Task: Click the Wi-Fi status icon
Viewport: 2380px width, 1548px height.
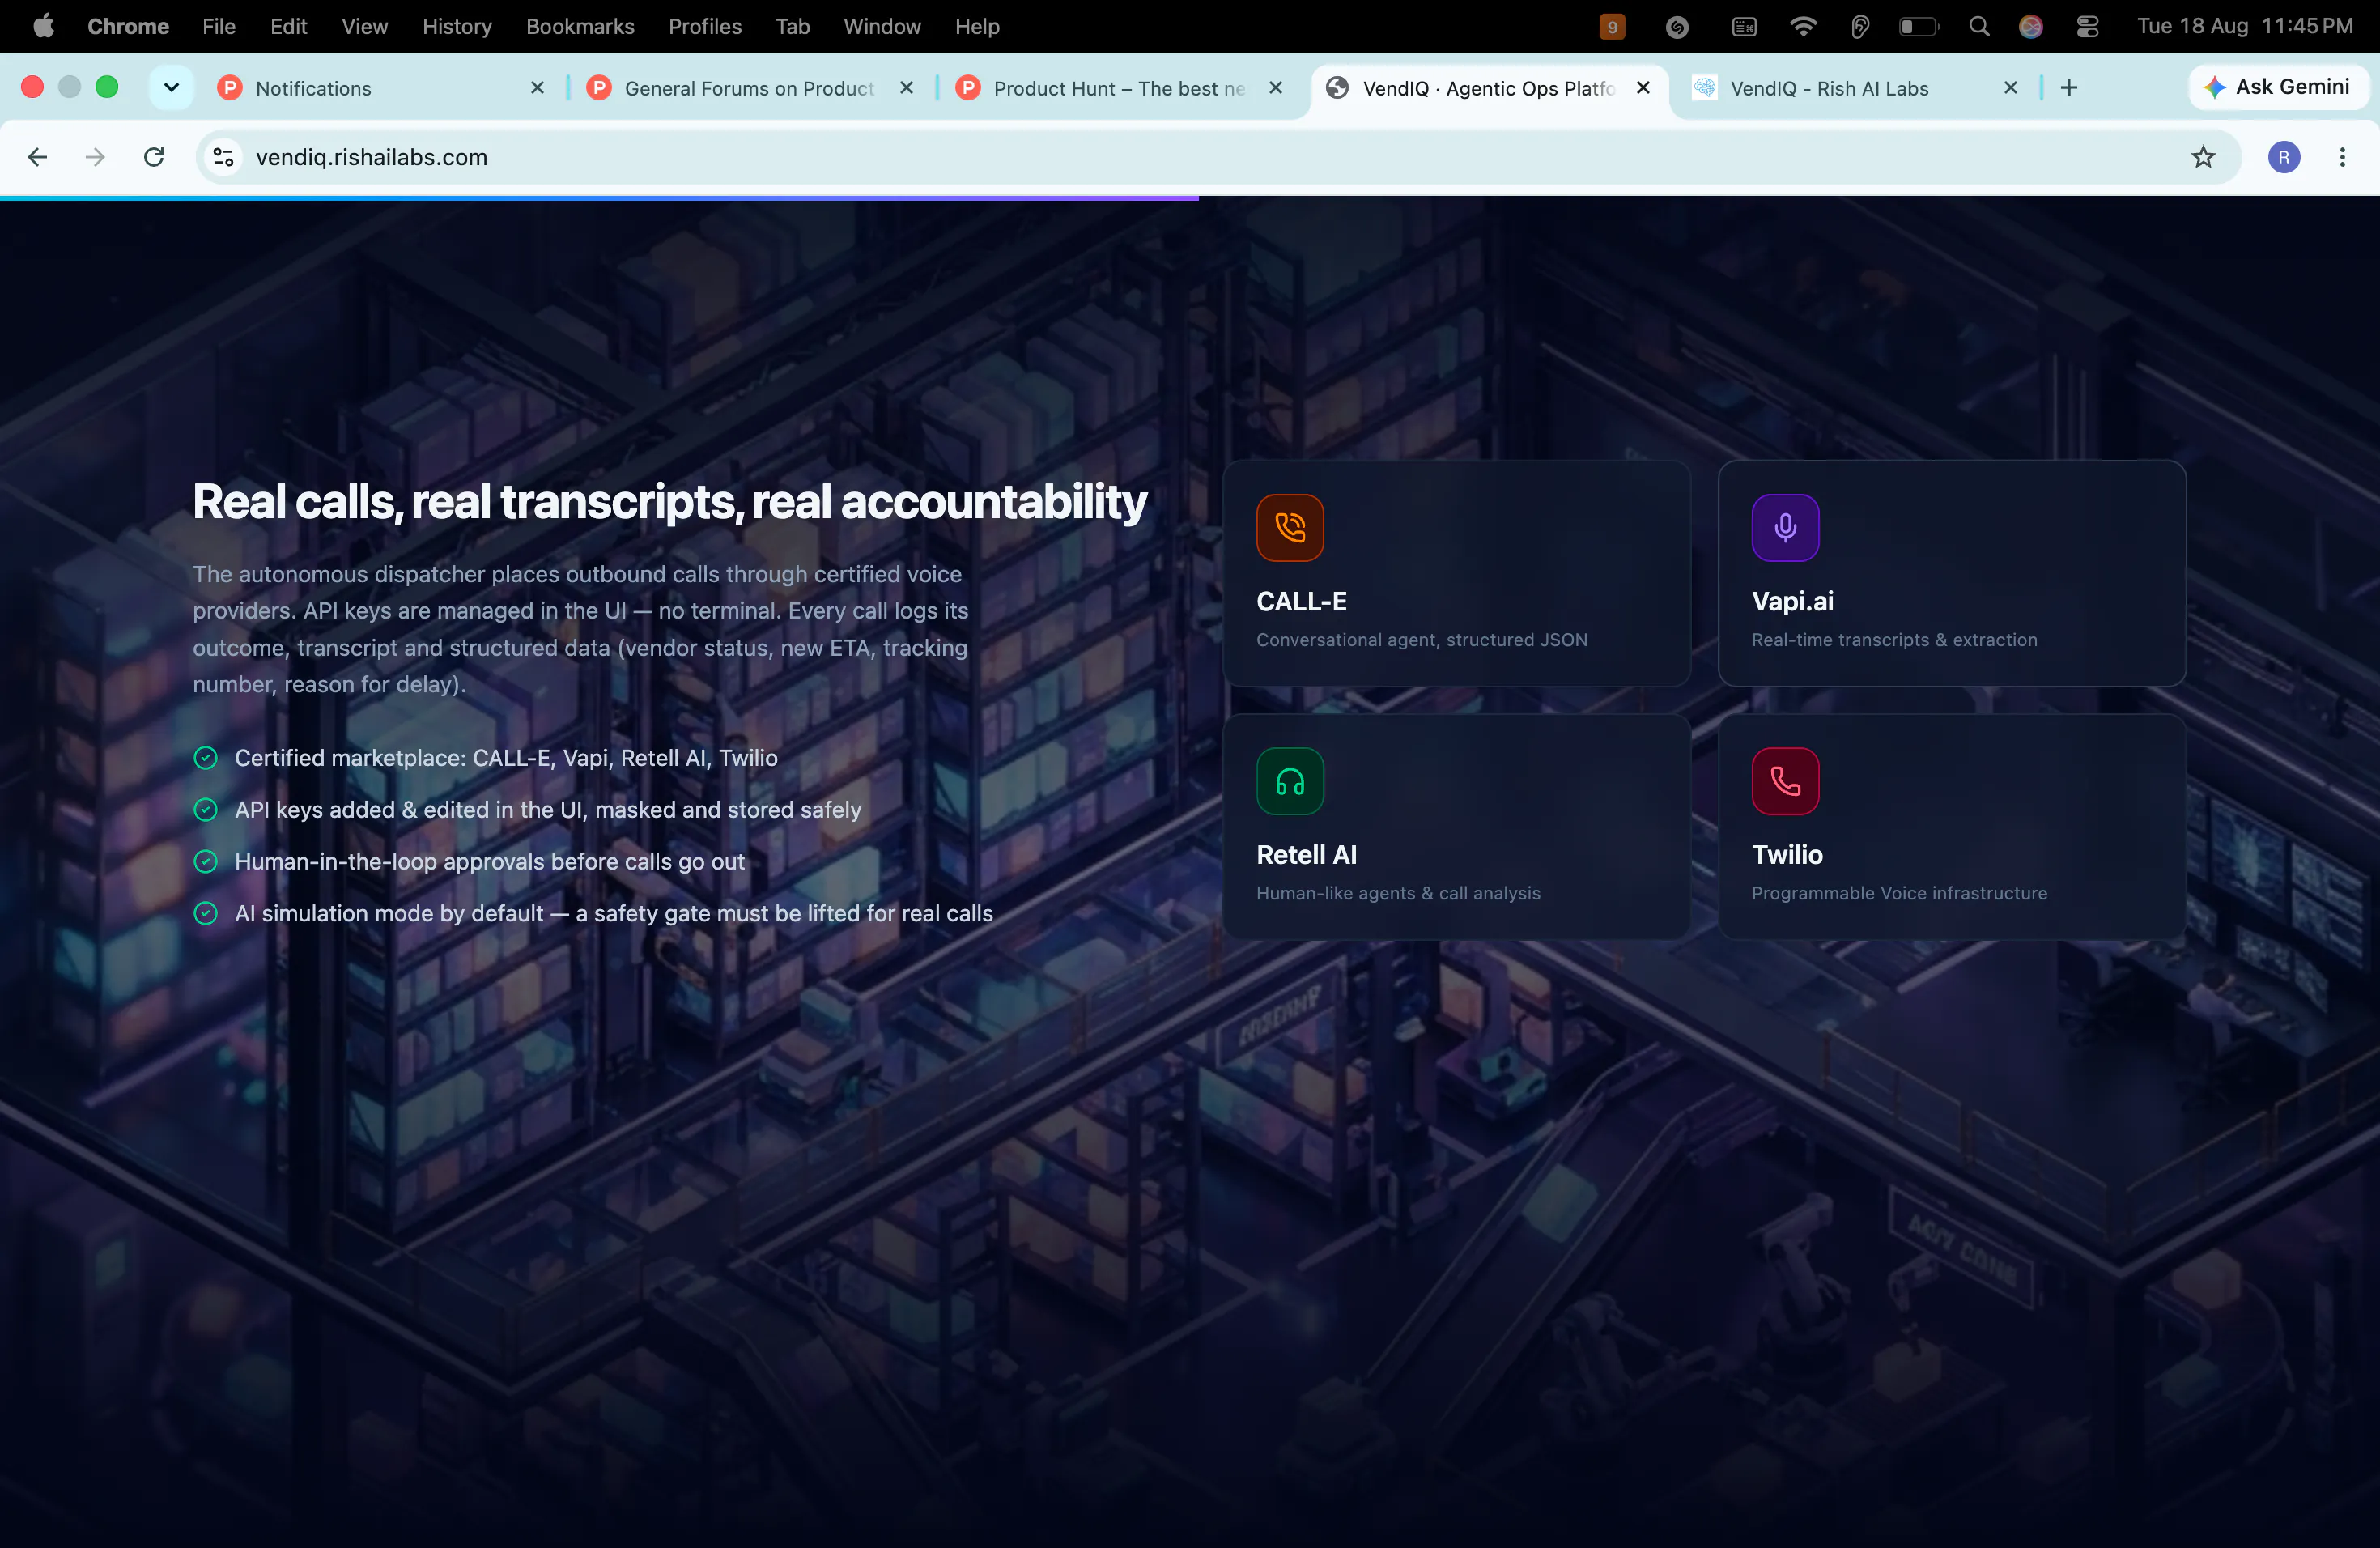Action: (x=1802, y=27)
